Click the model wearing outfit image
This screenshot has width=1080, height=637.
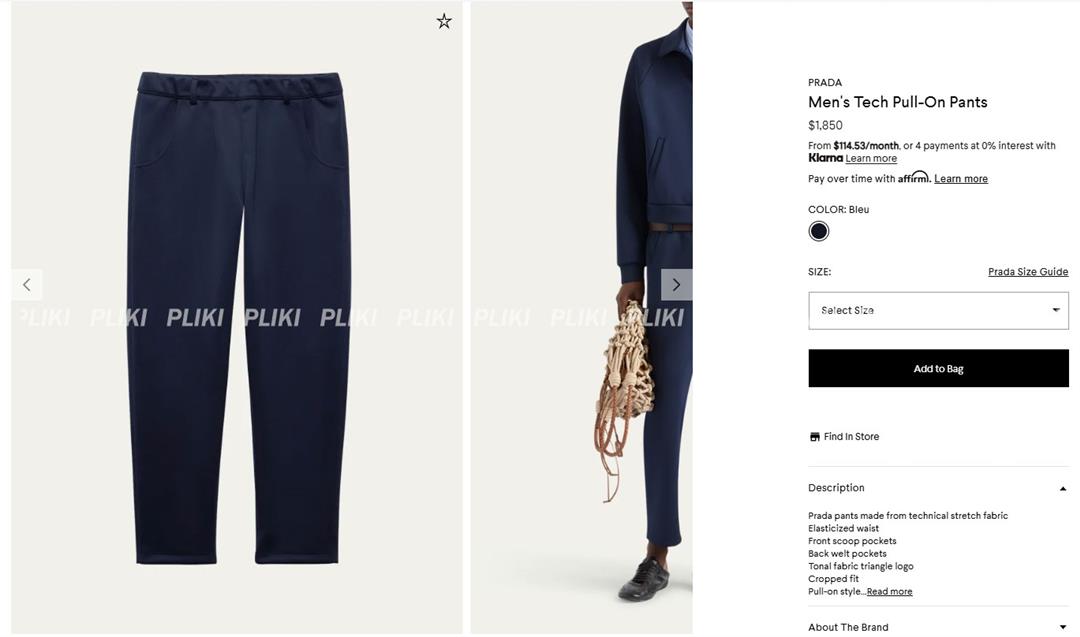tap(581, 317)
